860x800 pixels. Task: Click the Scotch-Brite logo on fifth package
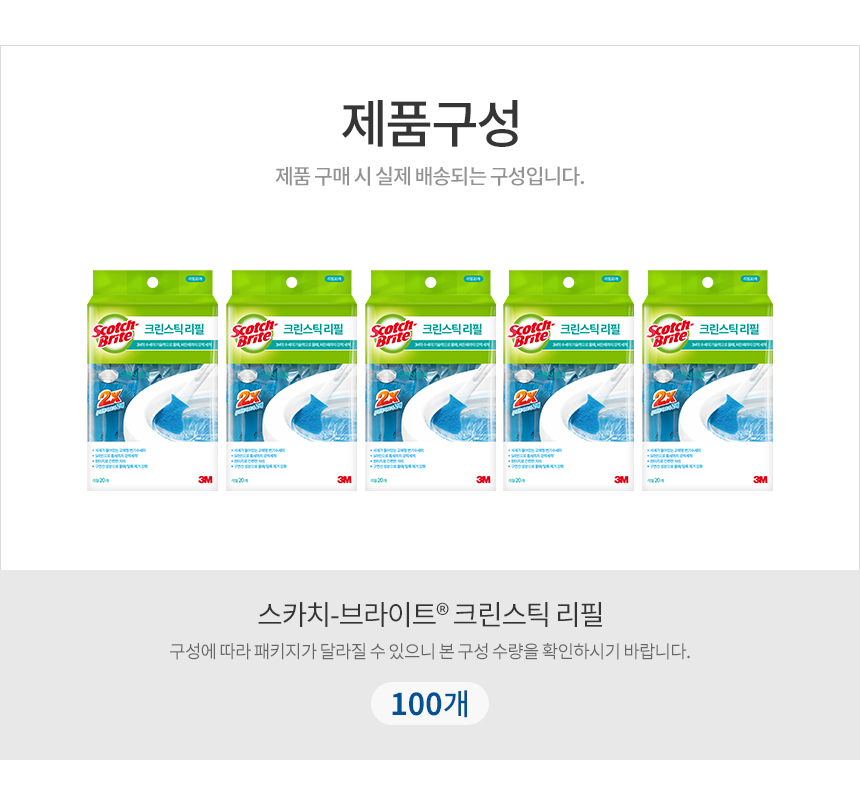pos(670,332)
